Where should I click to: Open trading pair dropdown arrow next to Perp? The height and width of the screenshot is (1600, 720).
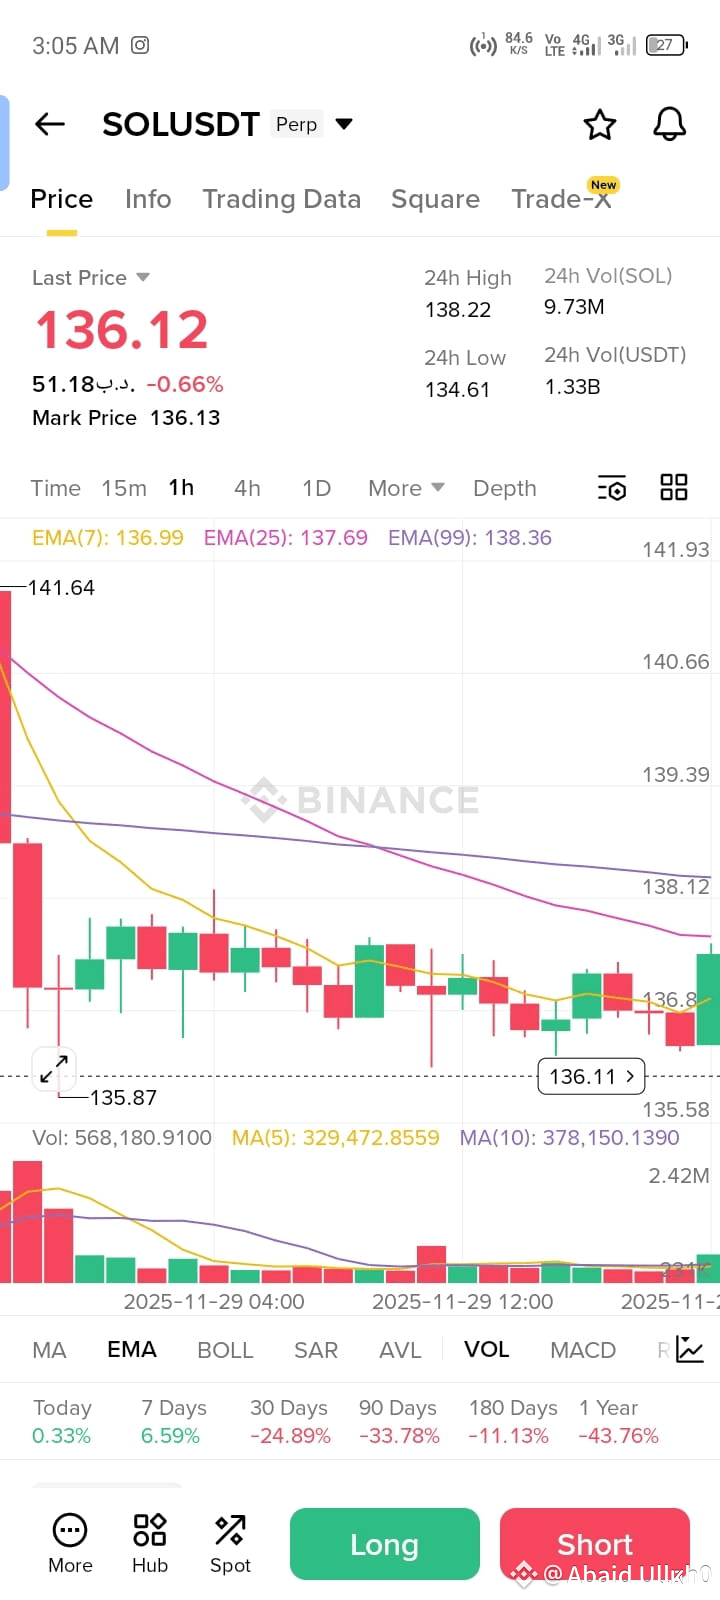coord(344,124)
